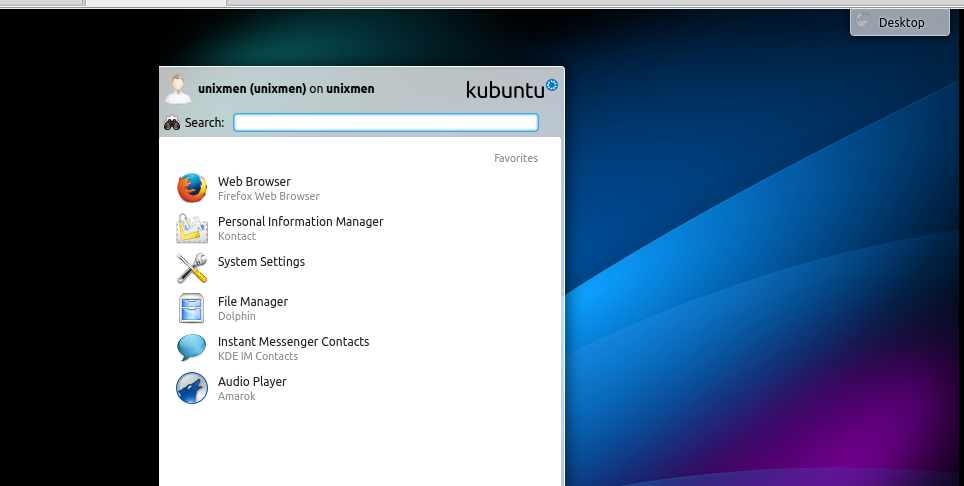The height and width of the screenshot is (486, 964).
Task: Launch Kontact via its mail icon
Action: tap(192, 228)
